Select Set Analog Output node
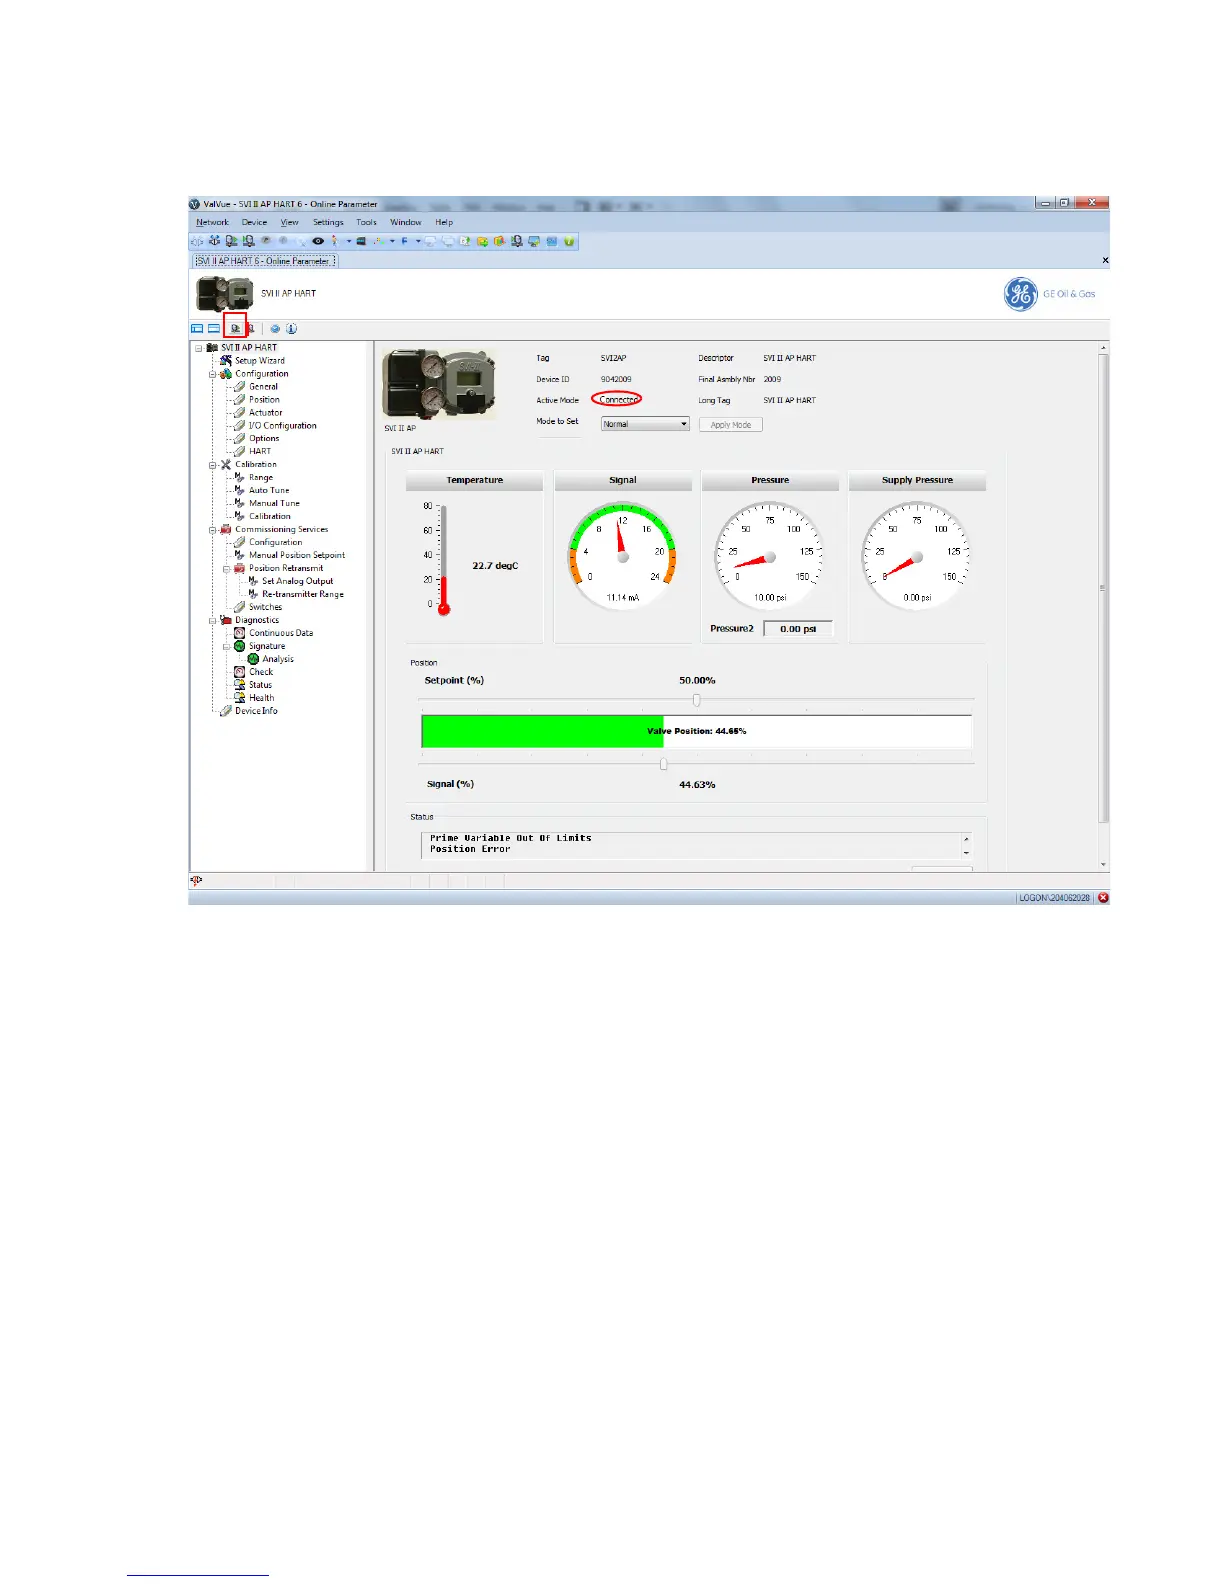This screenshot has height=1584, width=1224. pyautogui.click(x=298, y=581)
